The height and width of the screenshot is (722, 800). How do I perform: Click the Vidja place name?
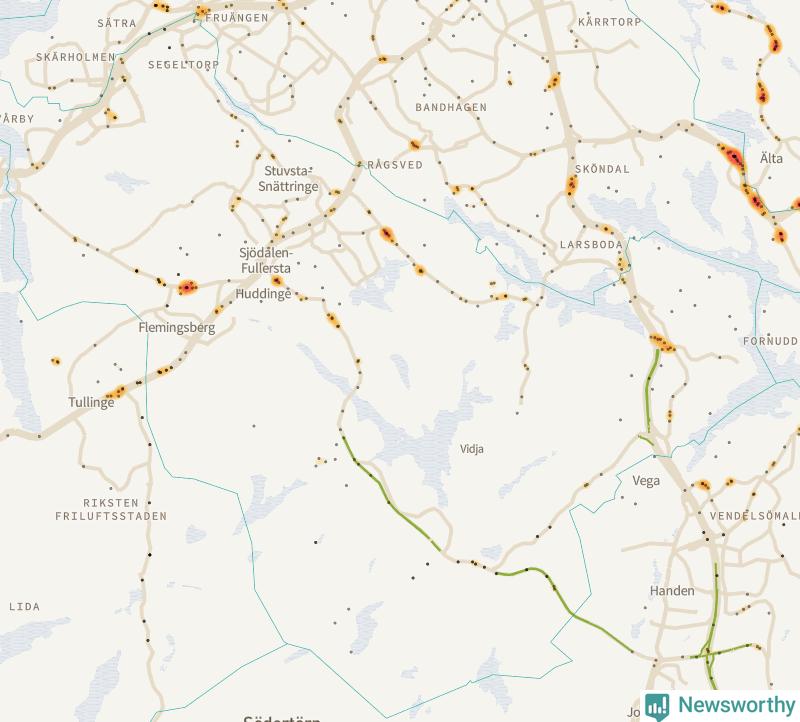pyautogui.click(x=471, y=449)
